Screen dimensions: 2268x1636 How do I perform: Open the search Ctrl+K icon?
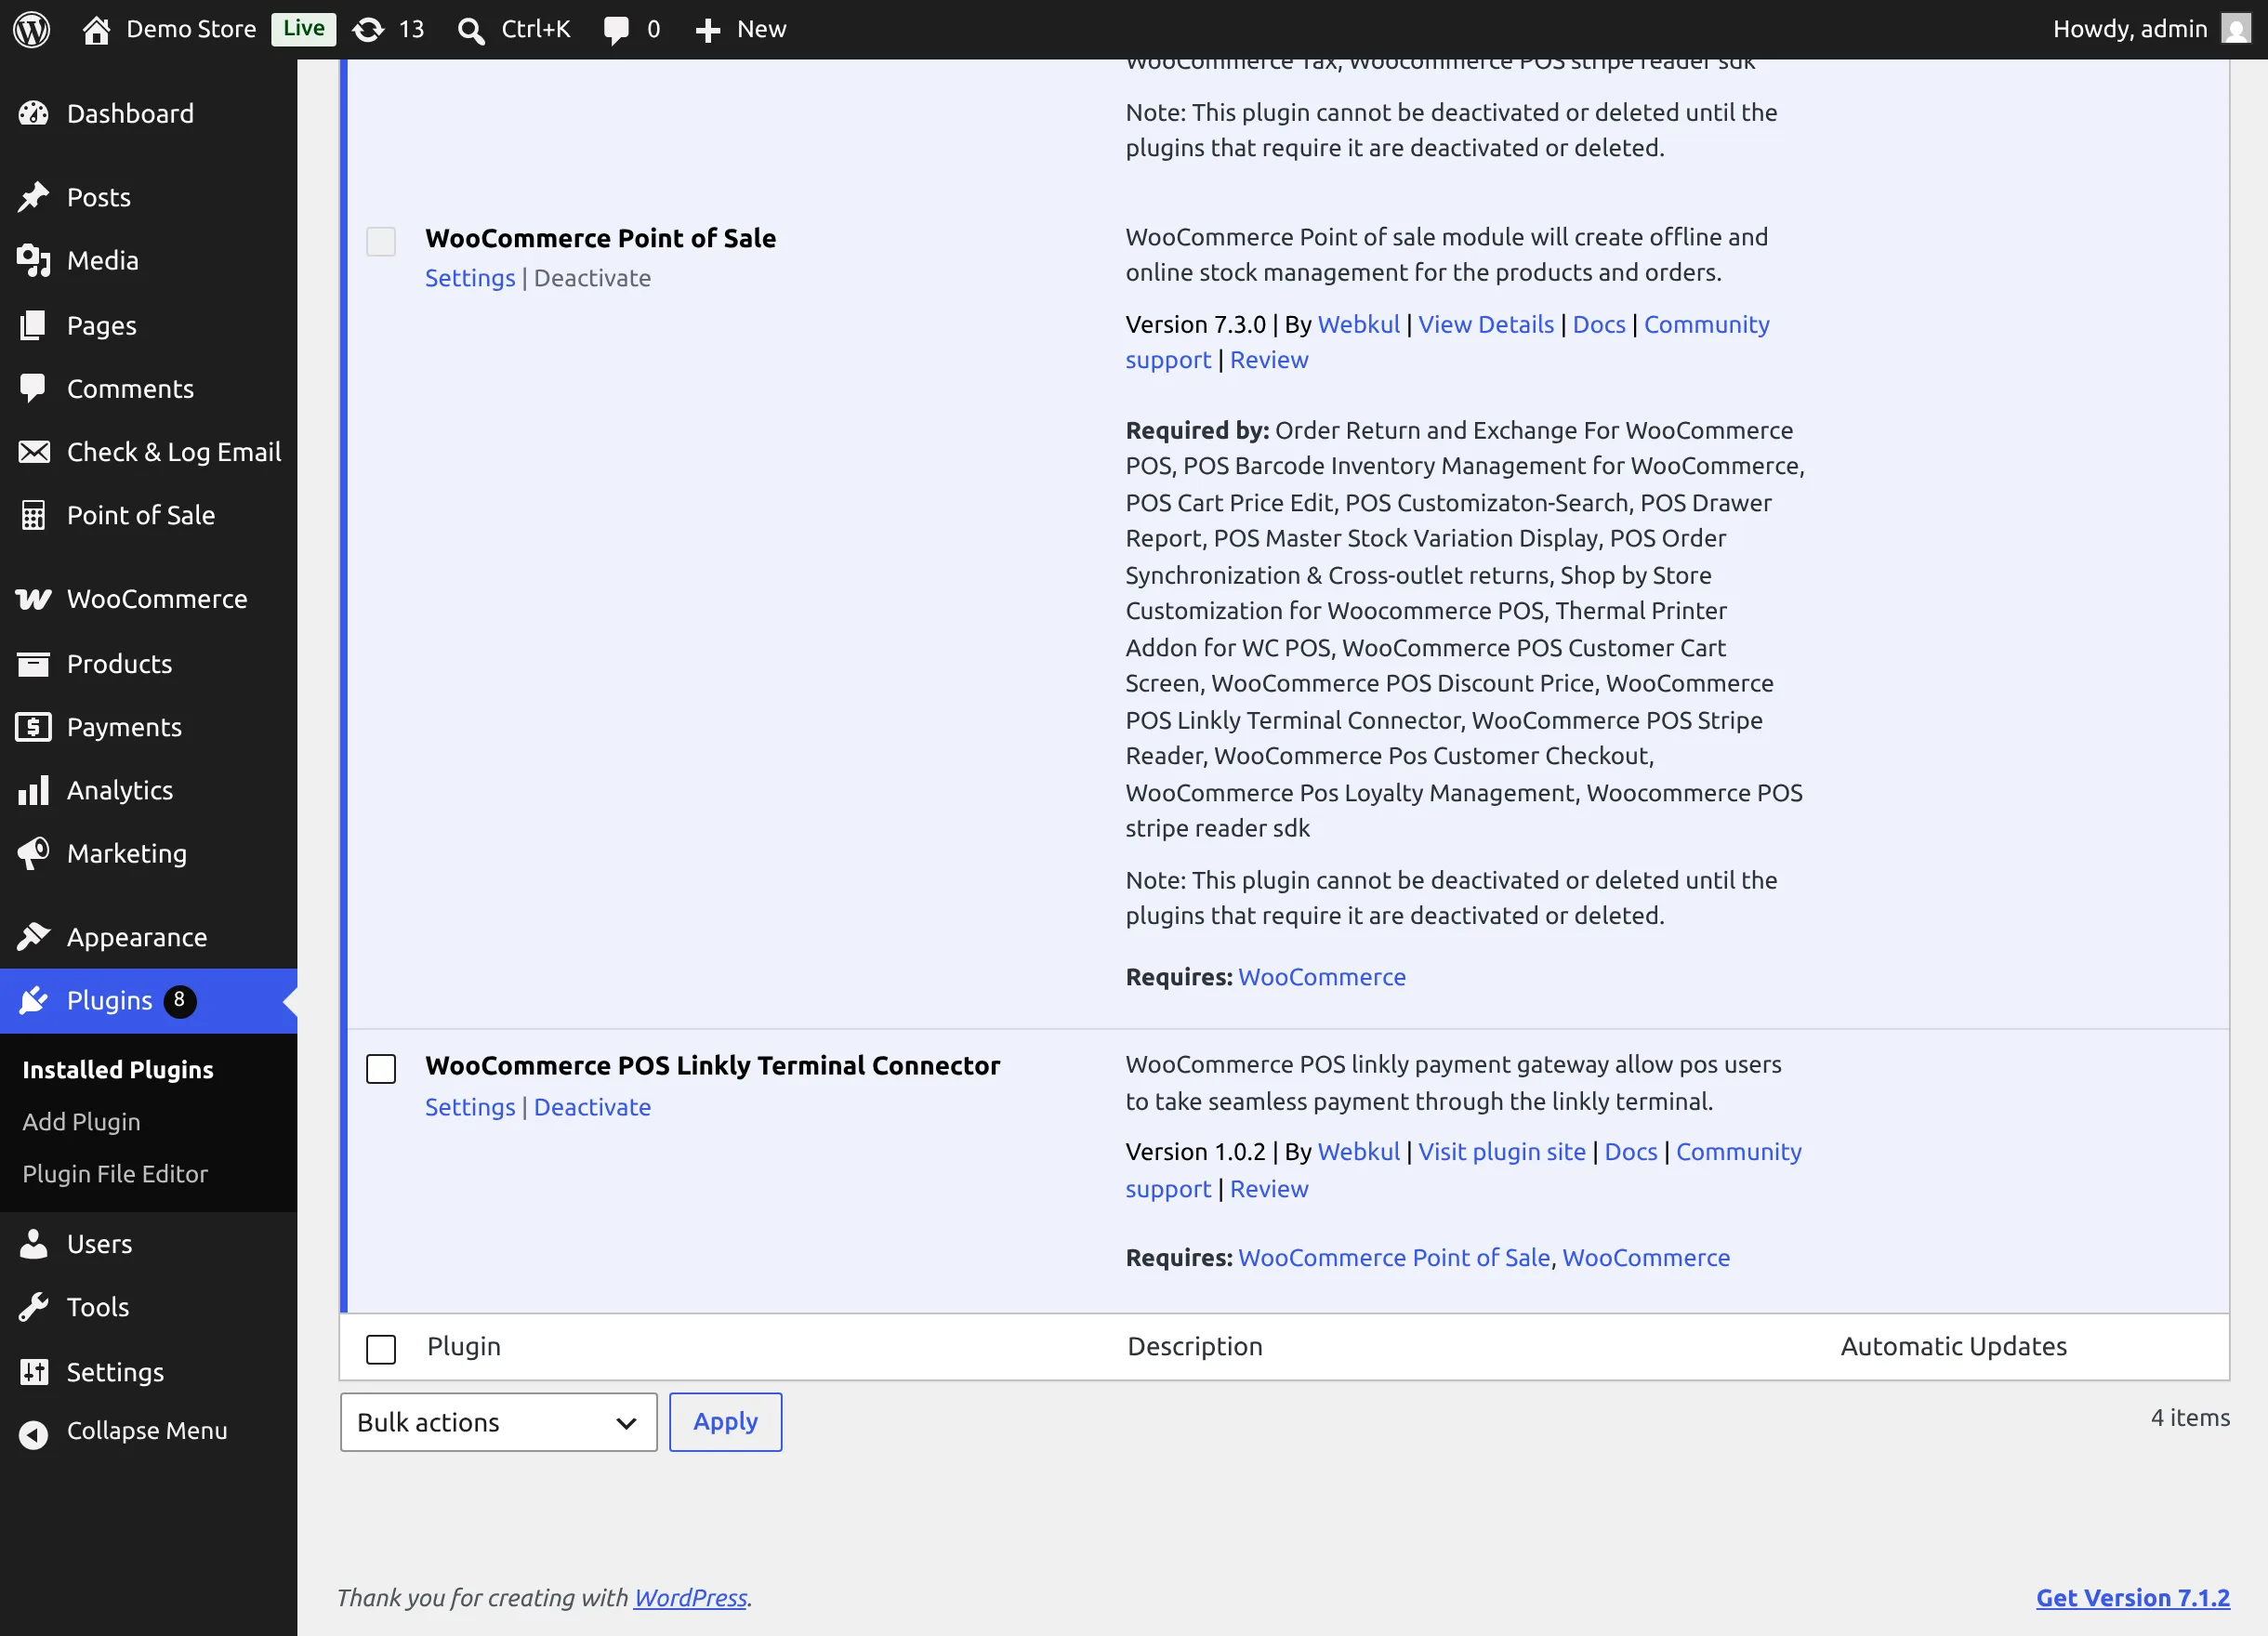point(470,30)
